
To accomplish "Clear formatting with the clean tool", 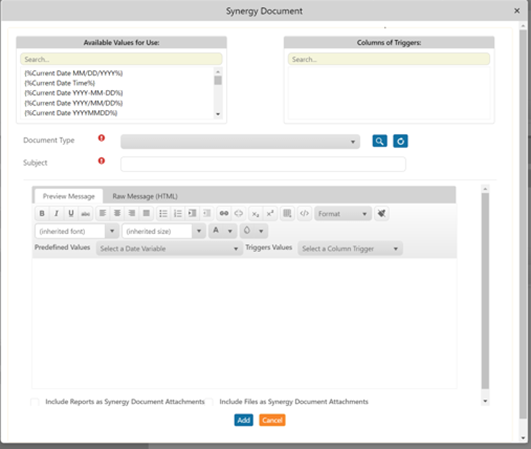I will [x=381, y=213].
